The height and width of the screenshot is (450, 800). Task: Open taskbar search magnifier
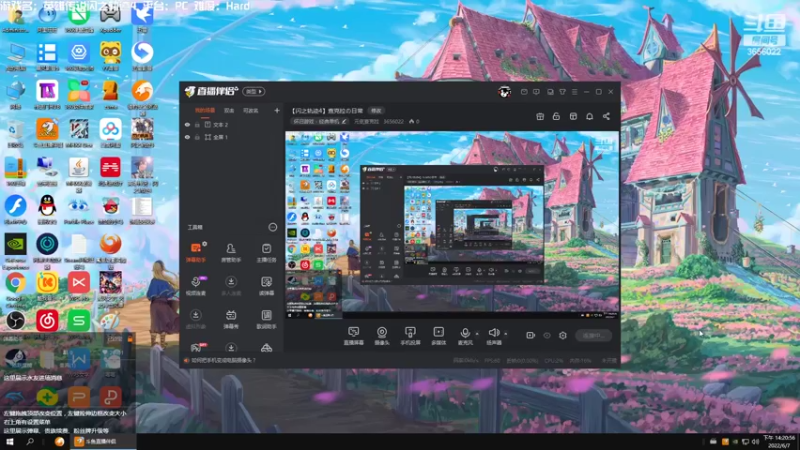point(30,442)
